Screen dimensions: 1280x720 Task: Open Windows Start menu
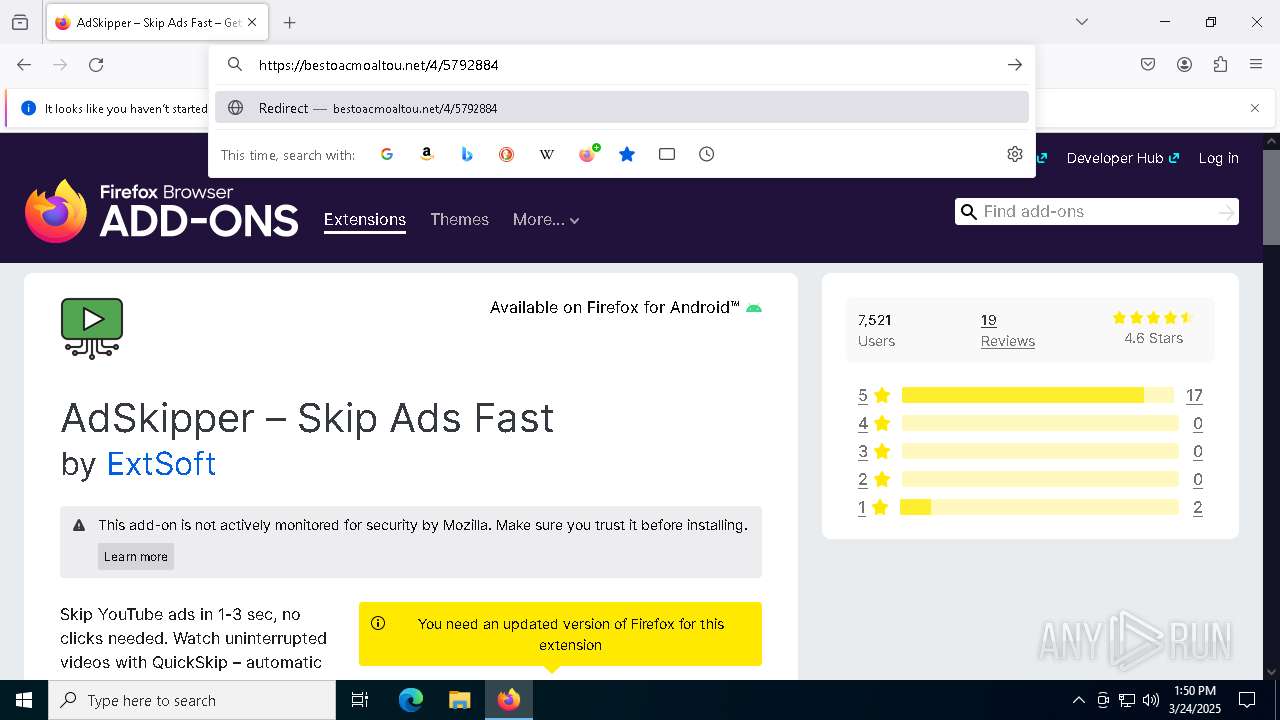coord(24,700)
